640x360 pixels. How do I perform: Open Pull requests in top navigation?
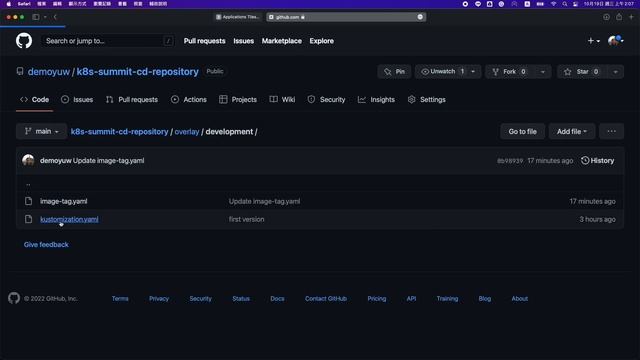(204, 41)
